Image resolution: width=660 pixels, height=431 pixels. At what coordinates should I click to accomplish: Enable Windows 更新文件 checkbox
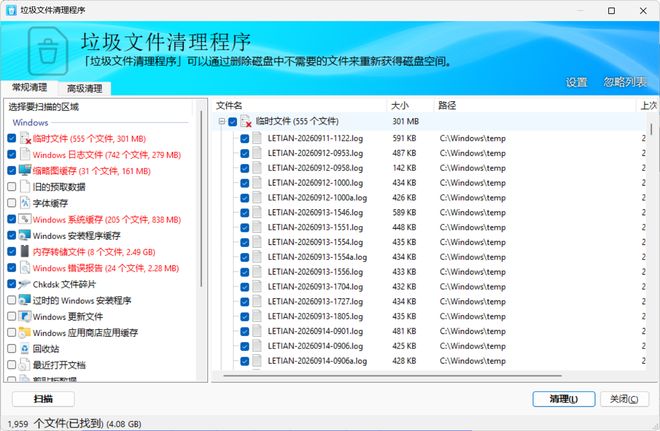(12, 316)
